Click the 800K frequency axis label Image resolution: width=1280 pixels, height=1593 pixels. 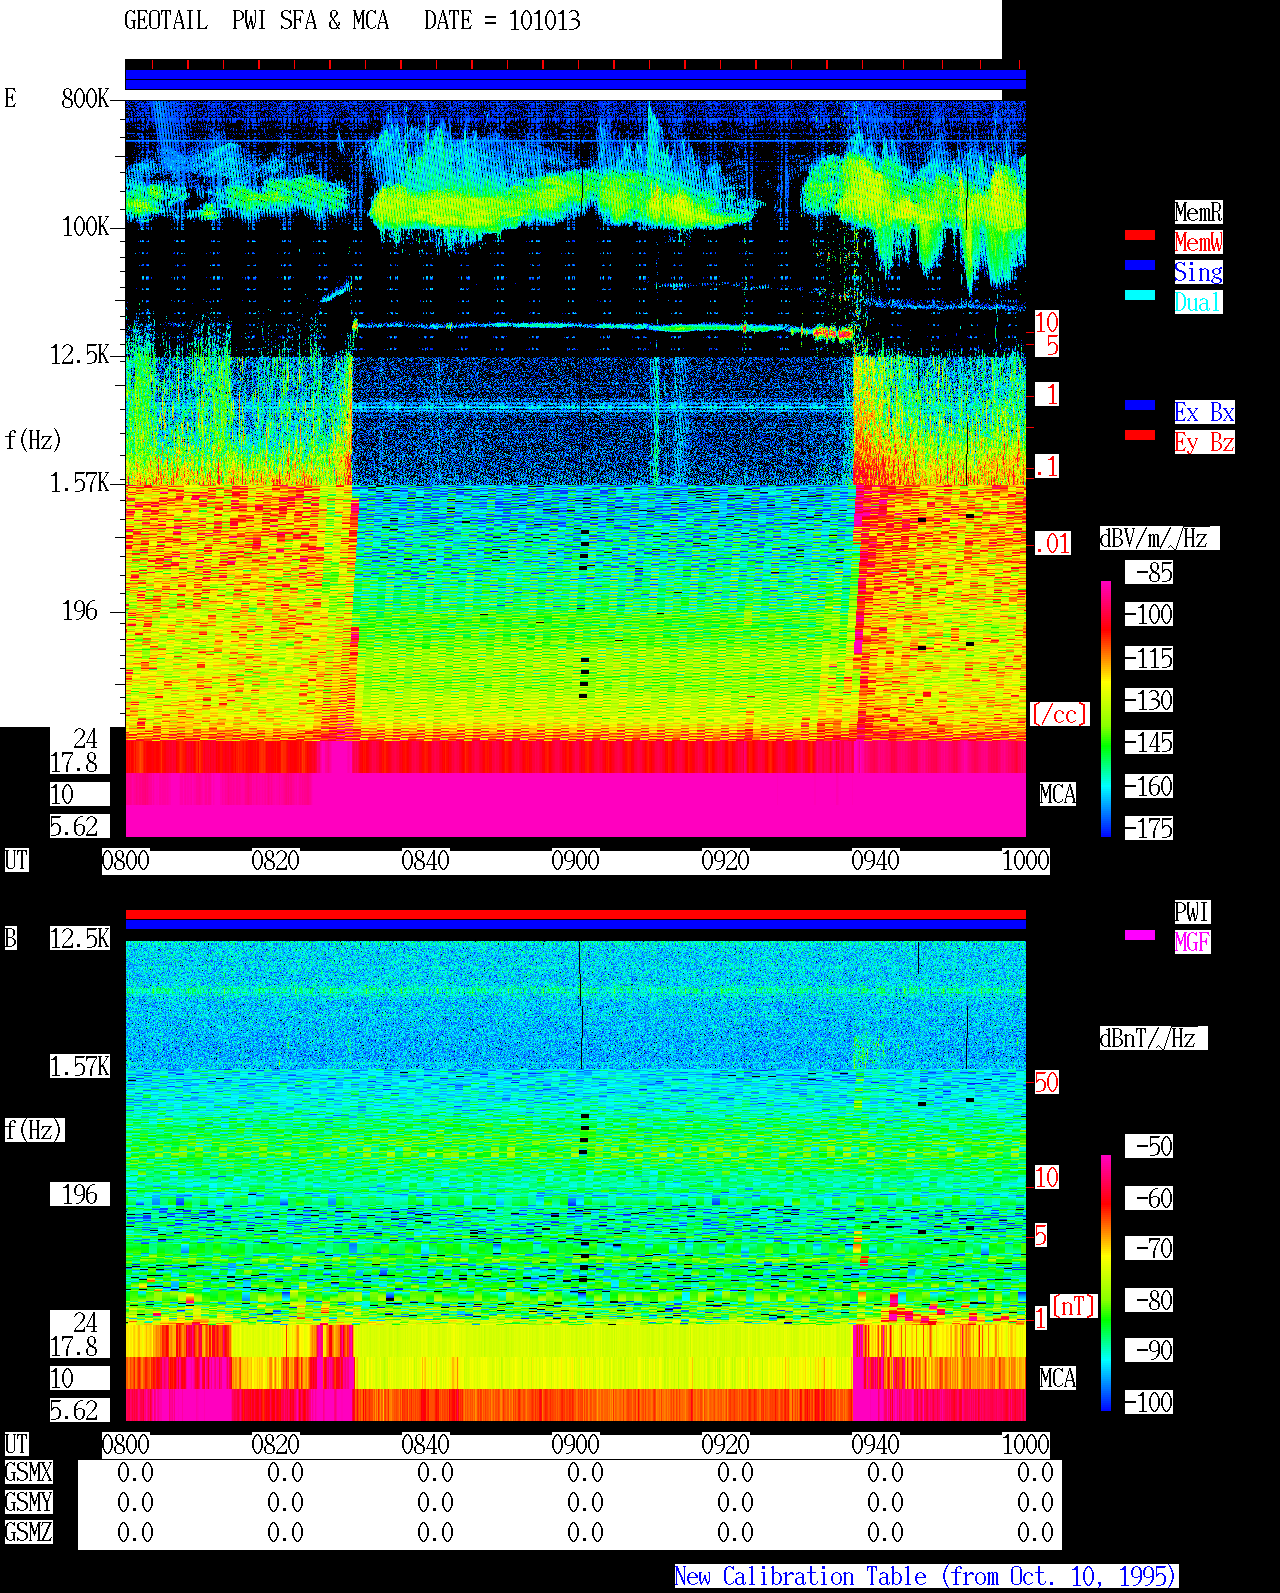(86, 99)
